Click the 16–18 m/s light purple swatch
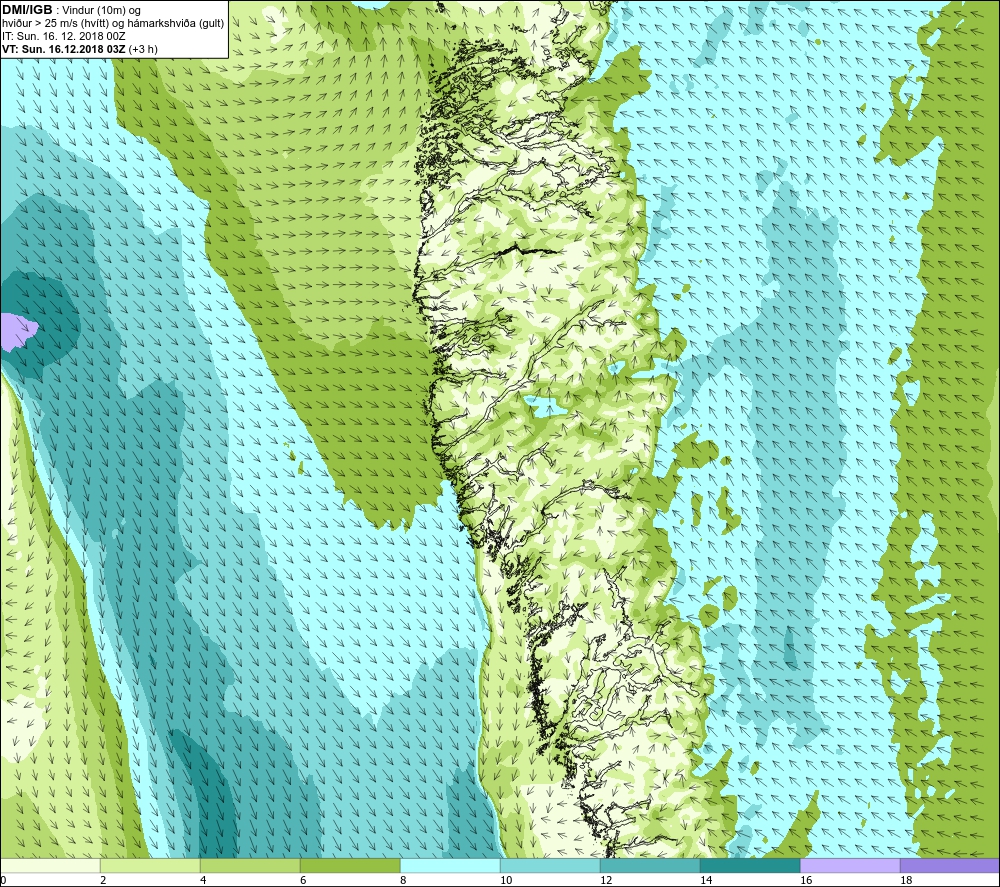The width and height of the screenshot is (1000, 887). click(x=850, y=866)
